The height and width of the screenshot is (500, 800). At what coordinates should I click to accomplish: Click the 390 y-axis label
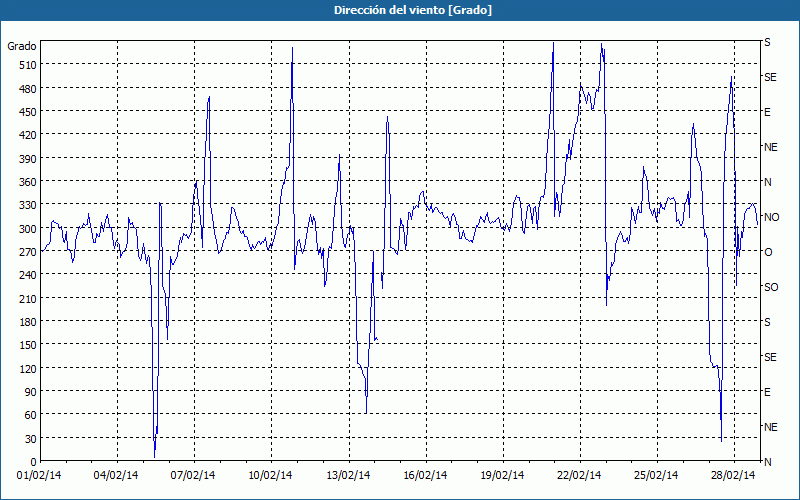click(x=28, y=159)
